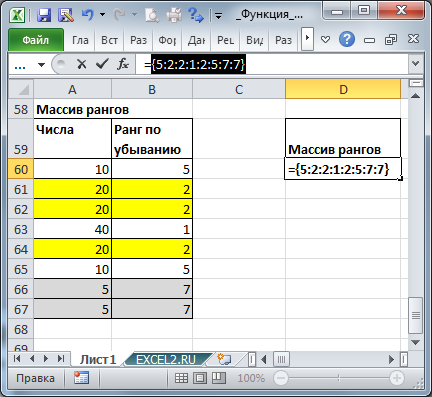Open the Файл tab
432x397 pixels.
pos(36,40)
